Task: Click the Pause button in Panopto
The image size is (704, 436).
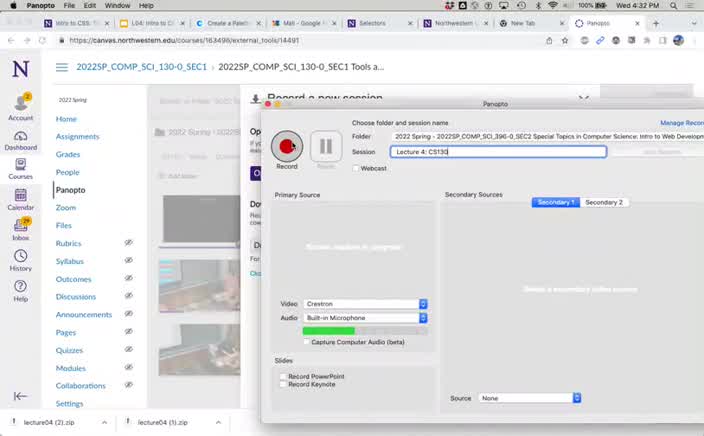Action: (x=325, y=147)
